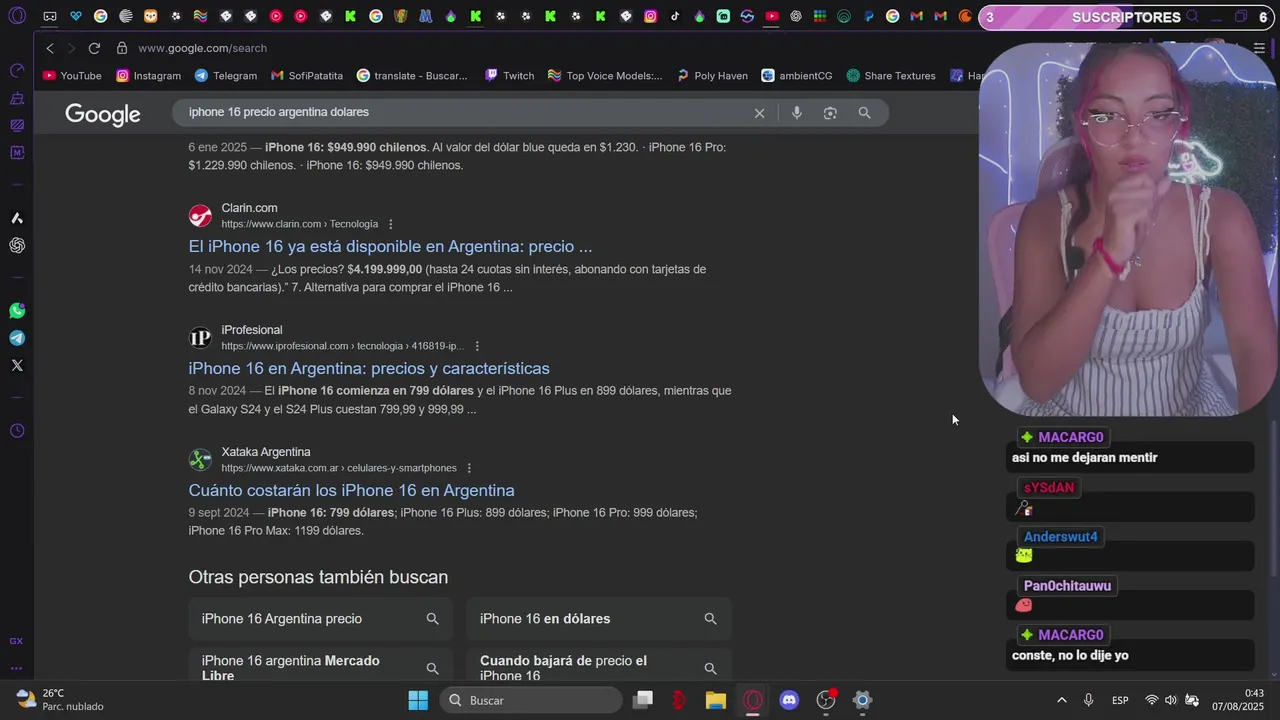Open 'Cuánto costarán los iPhone 16 en Argentina'
Viewport: 1280px width, 720px height.
pos(351,490)
